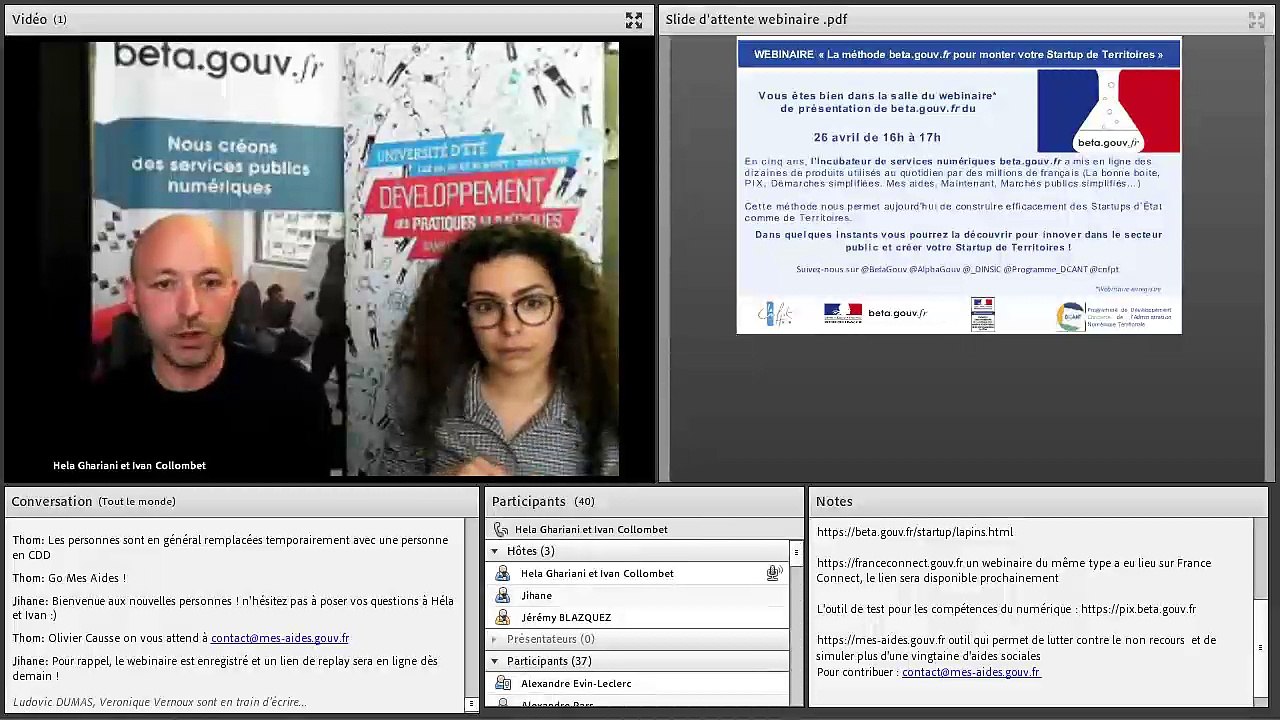Select Jihane in the Hôtes list
The image size is (1280, 720).
536,595
